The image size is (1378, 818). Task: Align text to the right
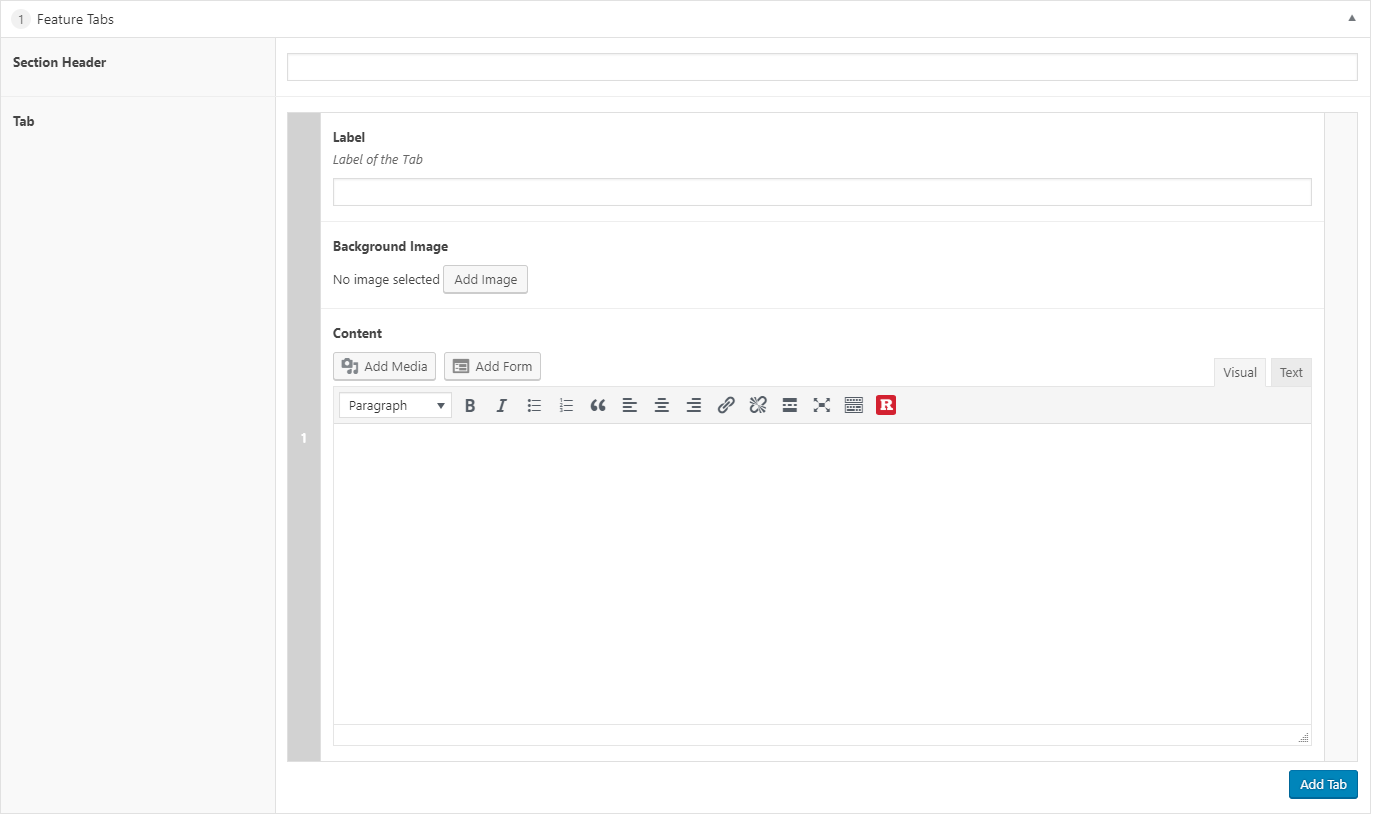point(694,405)
